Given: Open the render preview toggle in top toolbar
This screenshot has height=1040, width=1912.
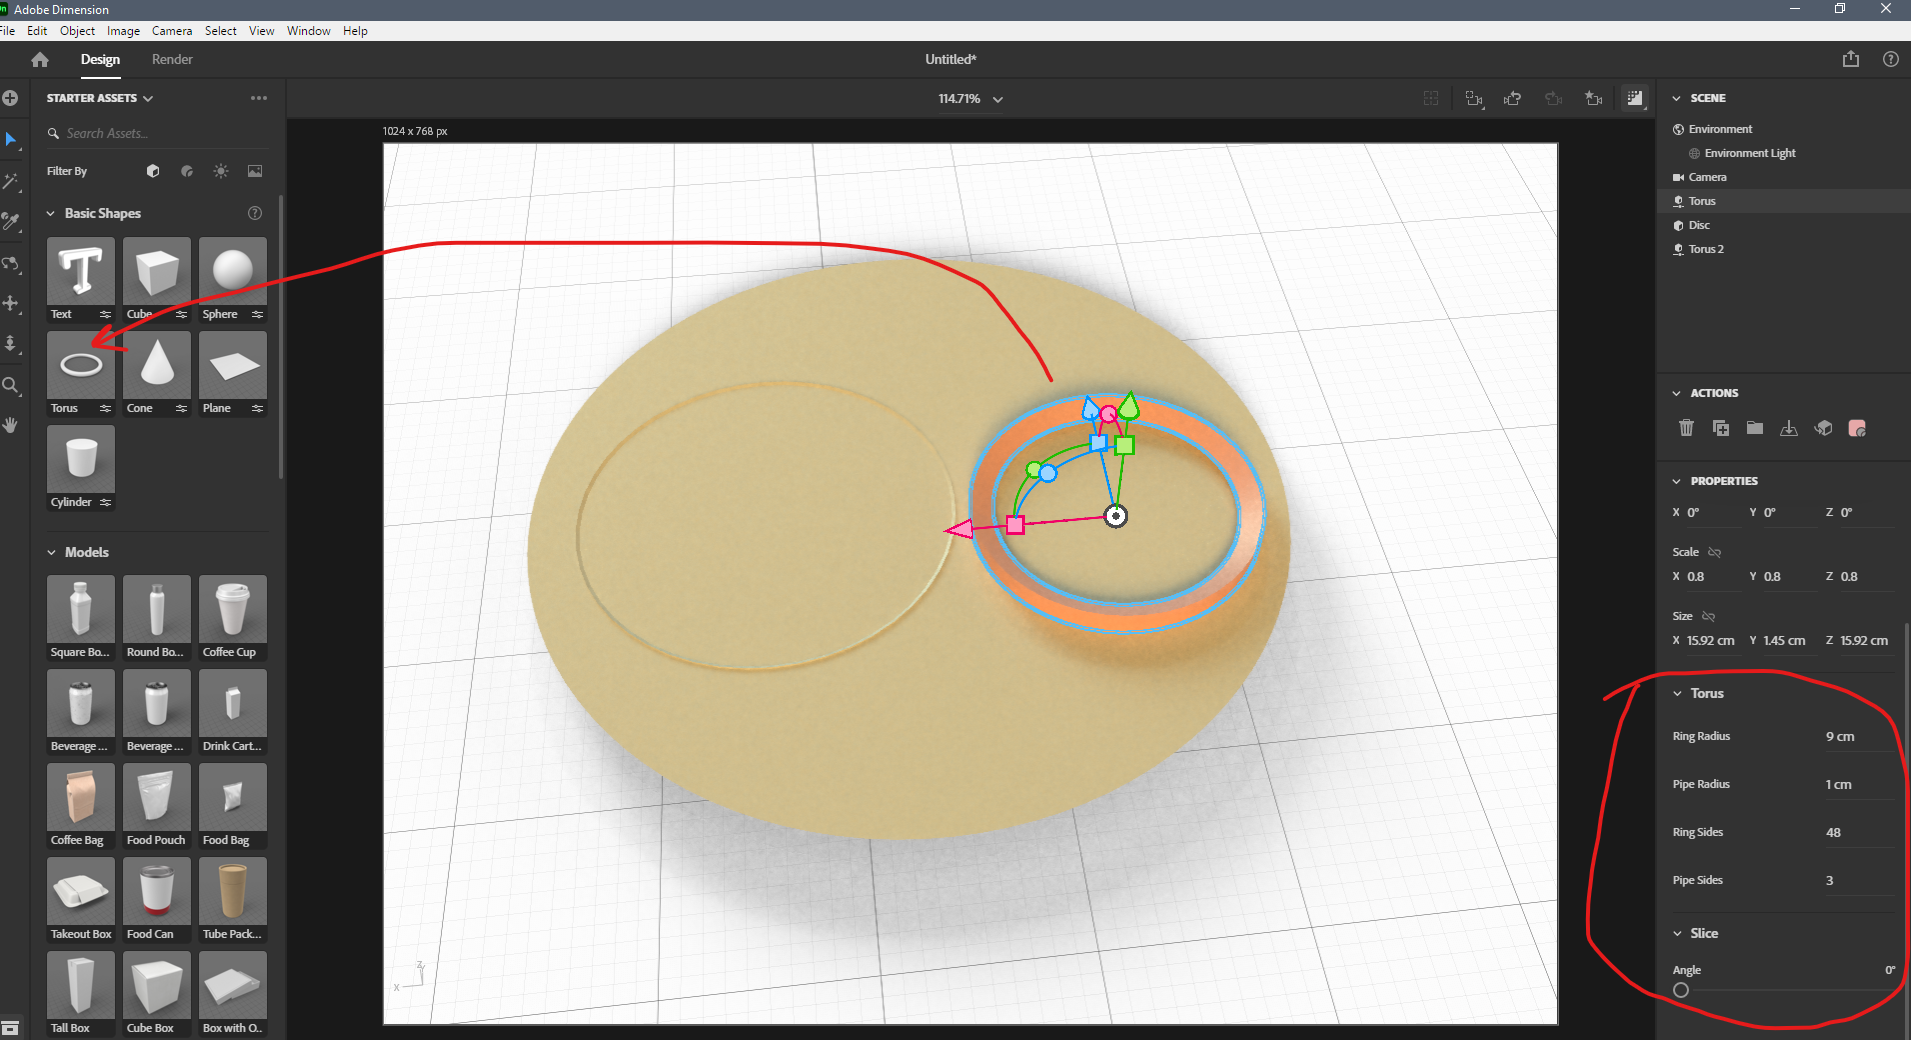Looking at the screenshot, I should click(1636, 98).
